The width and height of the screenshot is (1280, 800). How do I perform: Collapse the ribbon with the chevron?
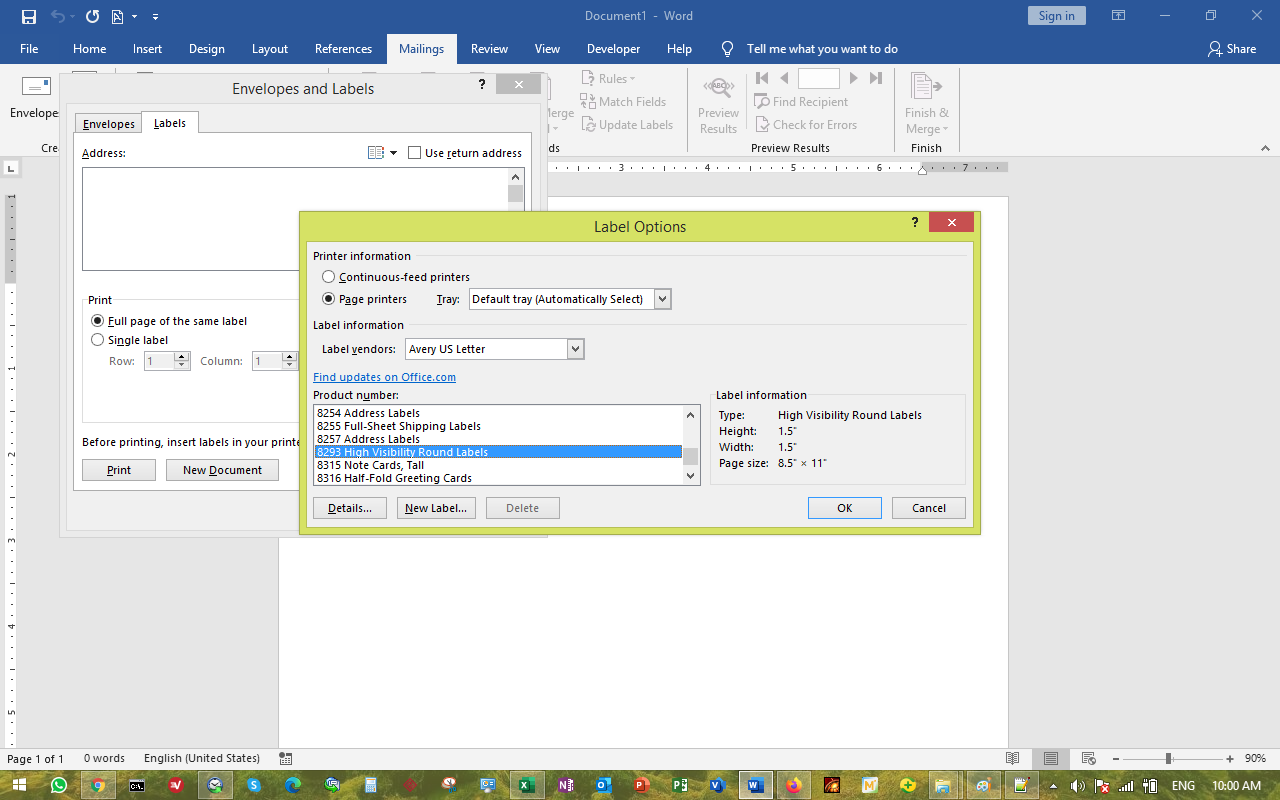tap(1265, 148)
